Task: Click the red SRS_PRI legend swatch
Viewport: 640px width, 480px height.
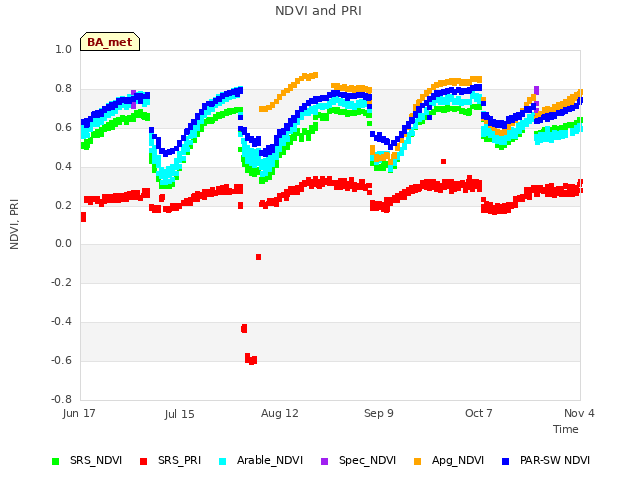Action: [x=143, y=461]
